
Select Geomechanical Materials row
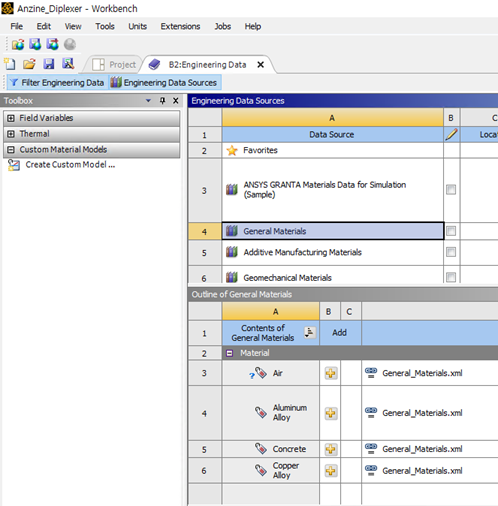333,276
